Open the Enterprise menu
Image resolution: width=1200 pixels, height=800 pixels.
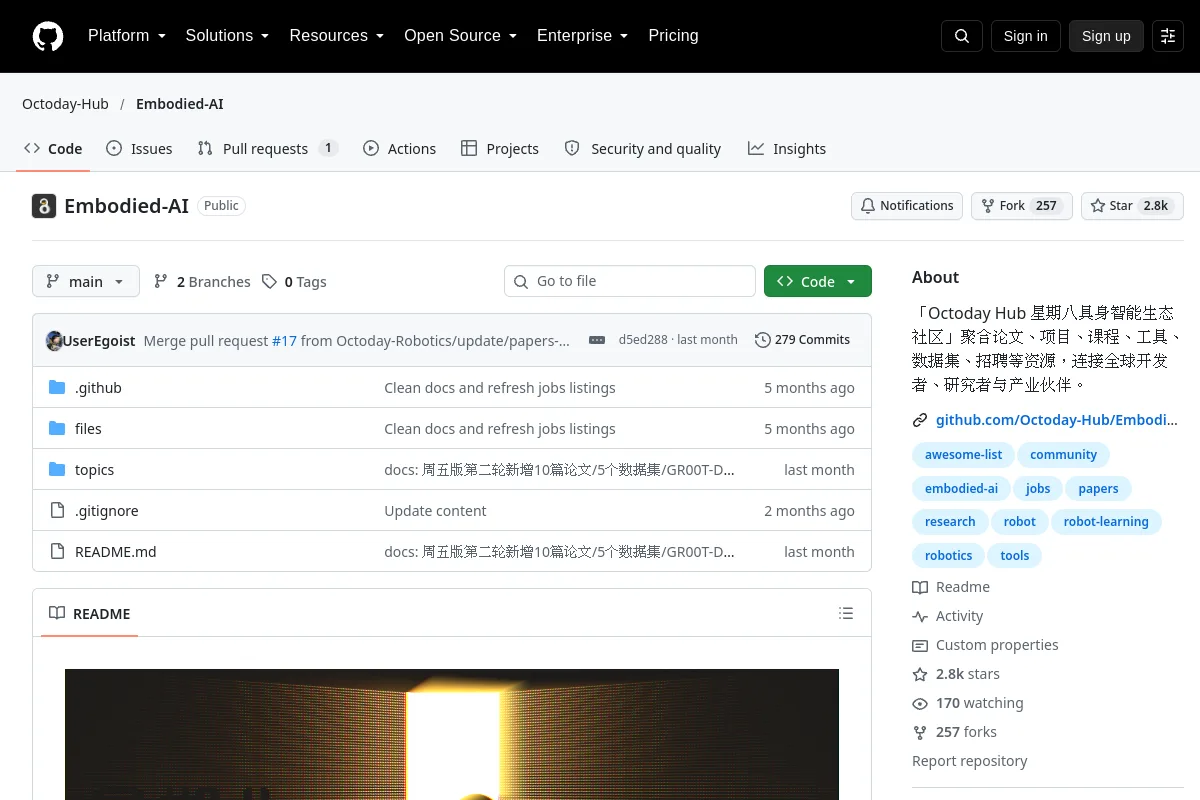582,36
